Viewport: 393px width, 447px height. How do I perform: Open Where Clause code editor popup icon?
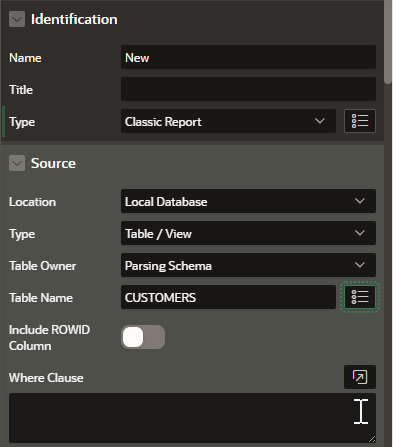coord(360,377)
